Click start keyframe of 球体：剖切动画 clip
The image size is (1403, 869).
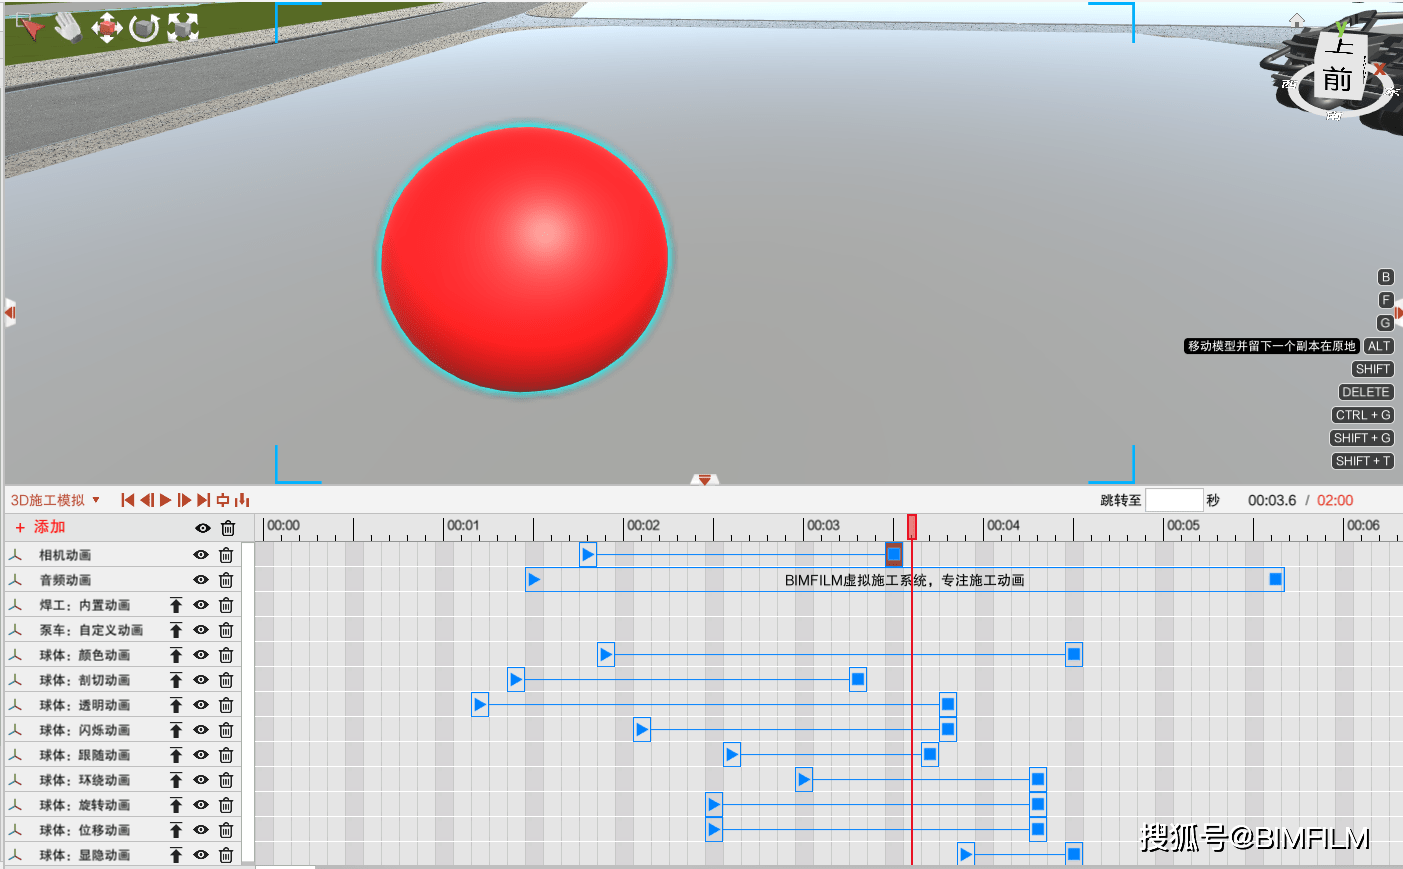516,680
